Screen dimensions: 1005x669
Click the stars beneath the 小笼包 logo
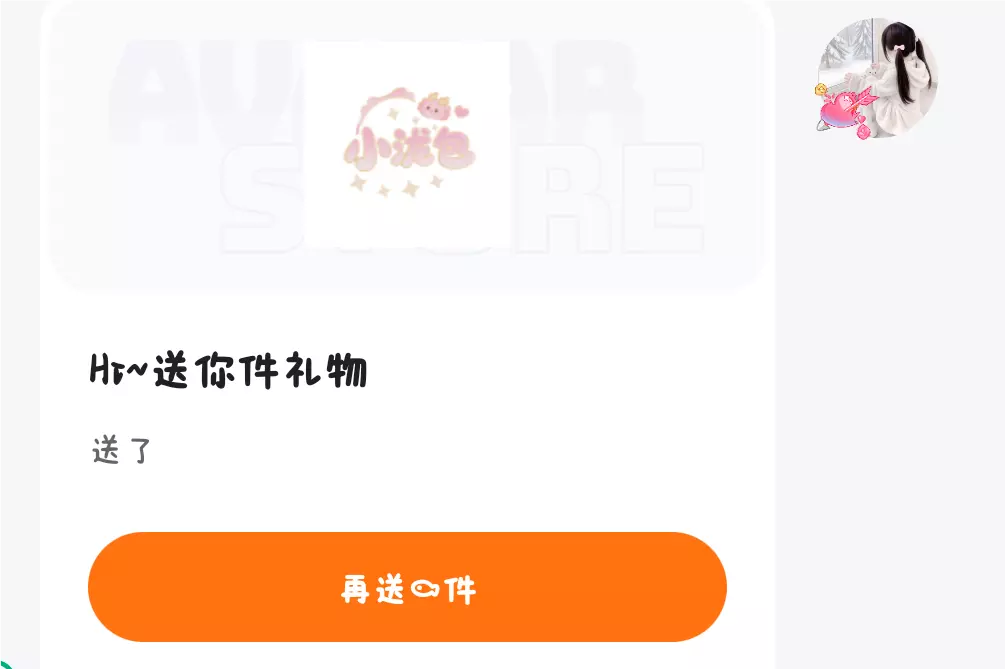[396, 186]
